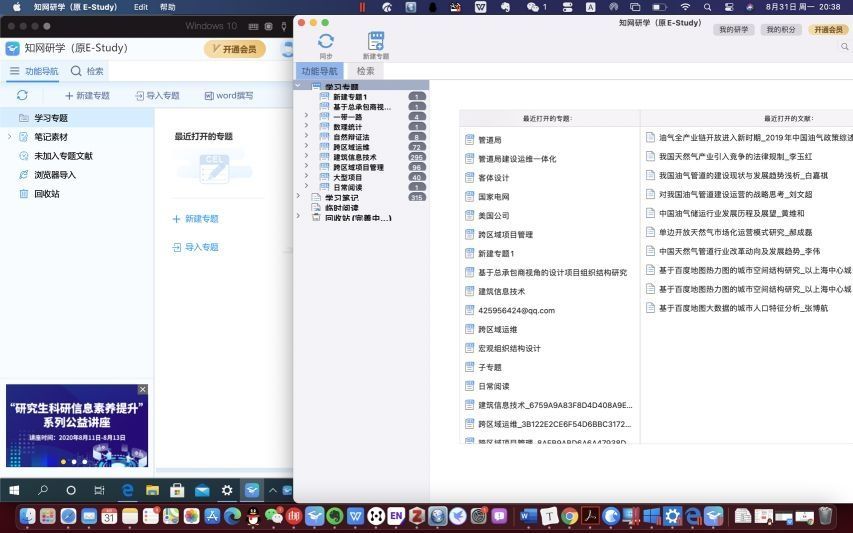
Task: Open recent topic 宏观组织结构设计
Action: tap(509, 349)
